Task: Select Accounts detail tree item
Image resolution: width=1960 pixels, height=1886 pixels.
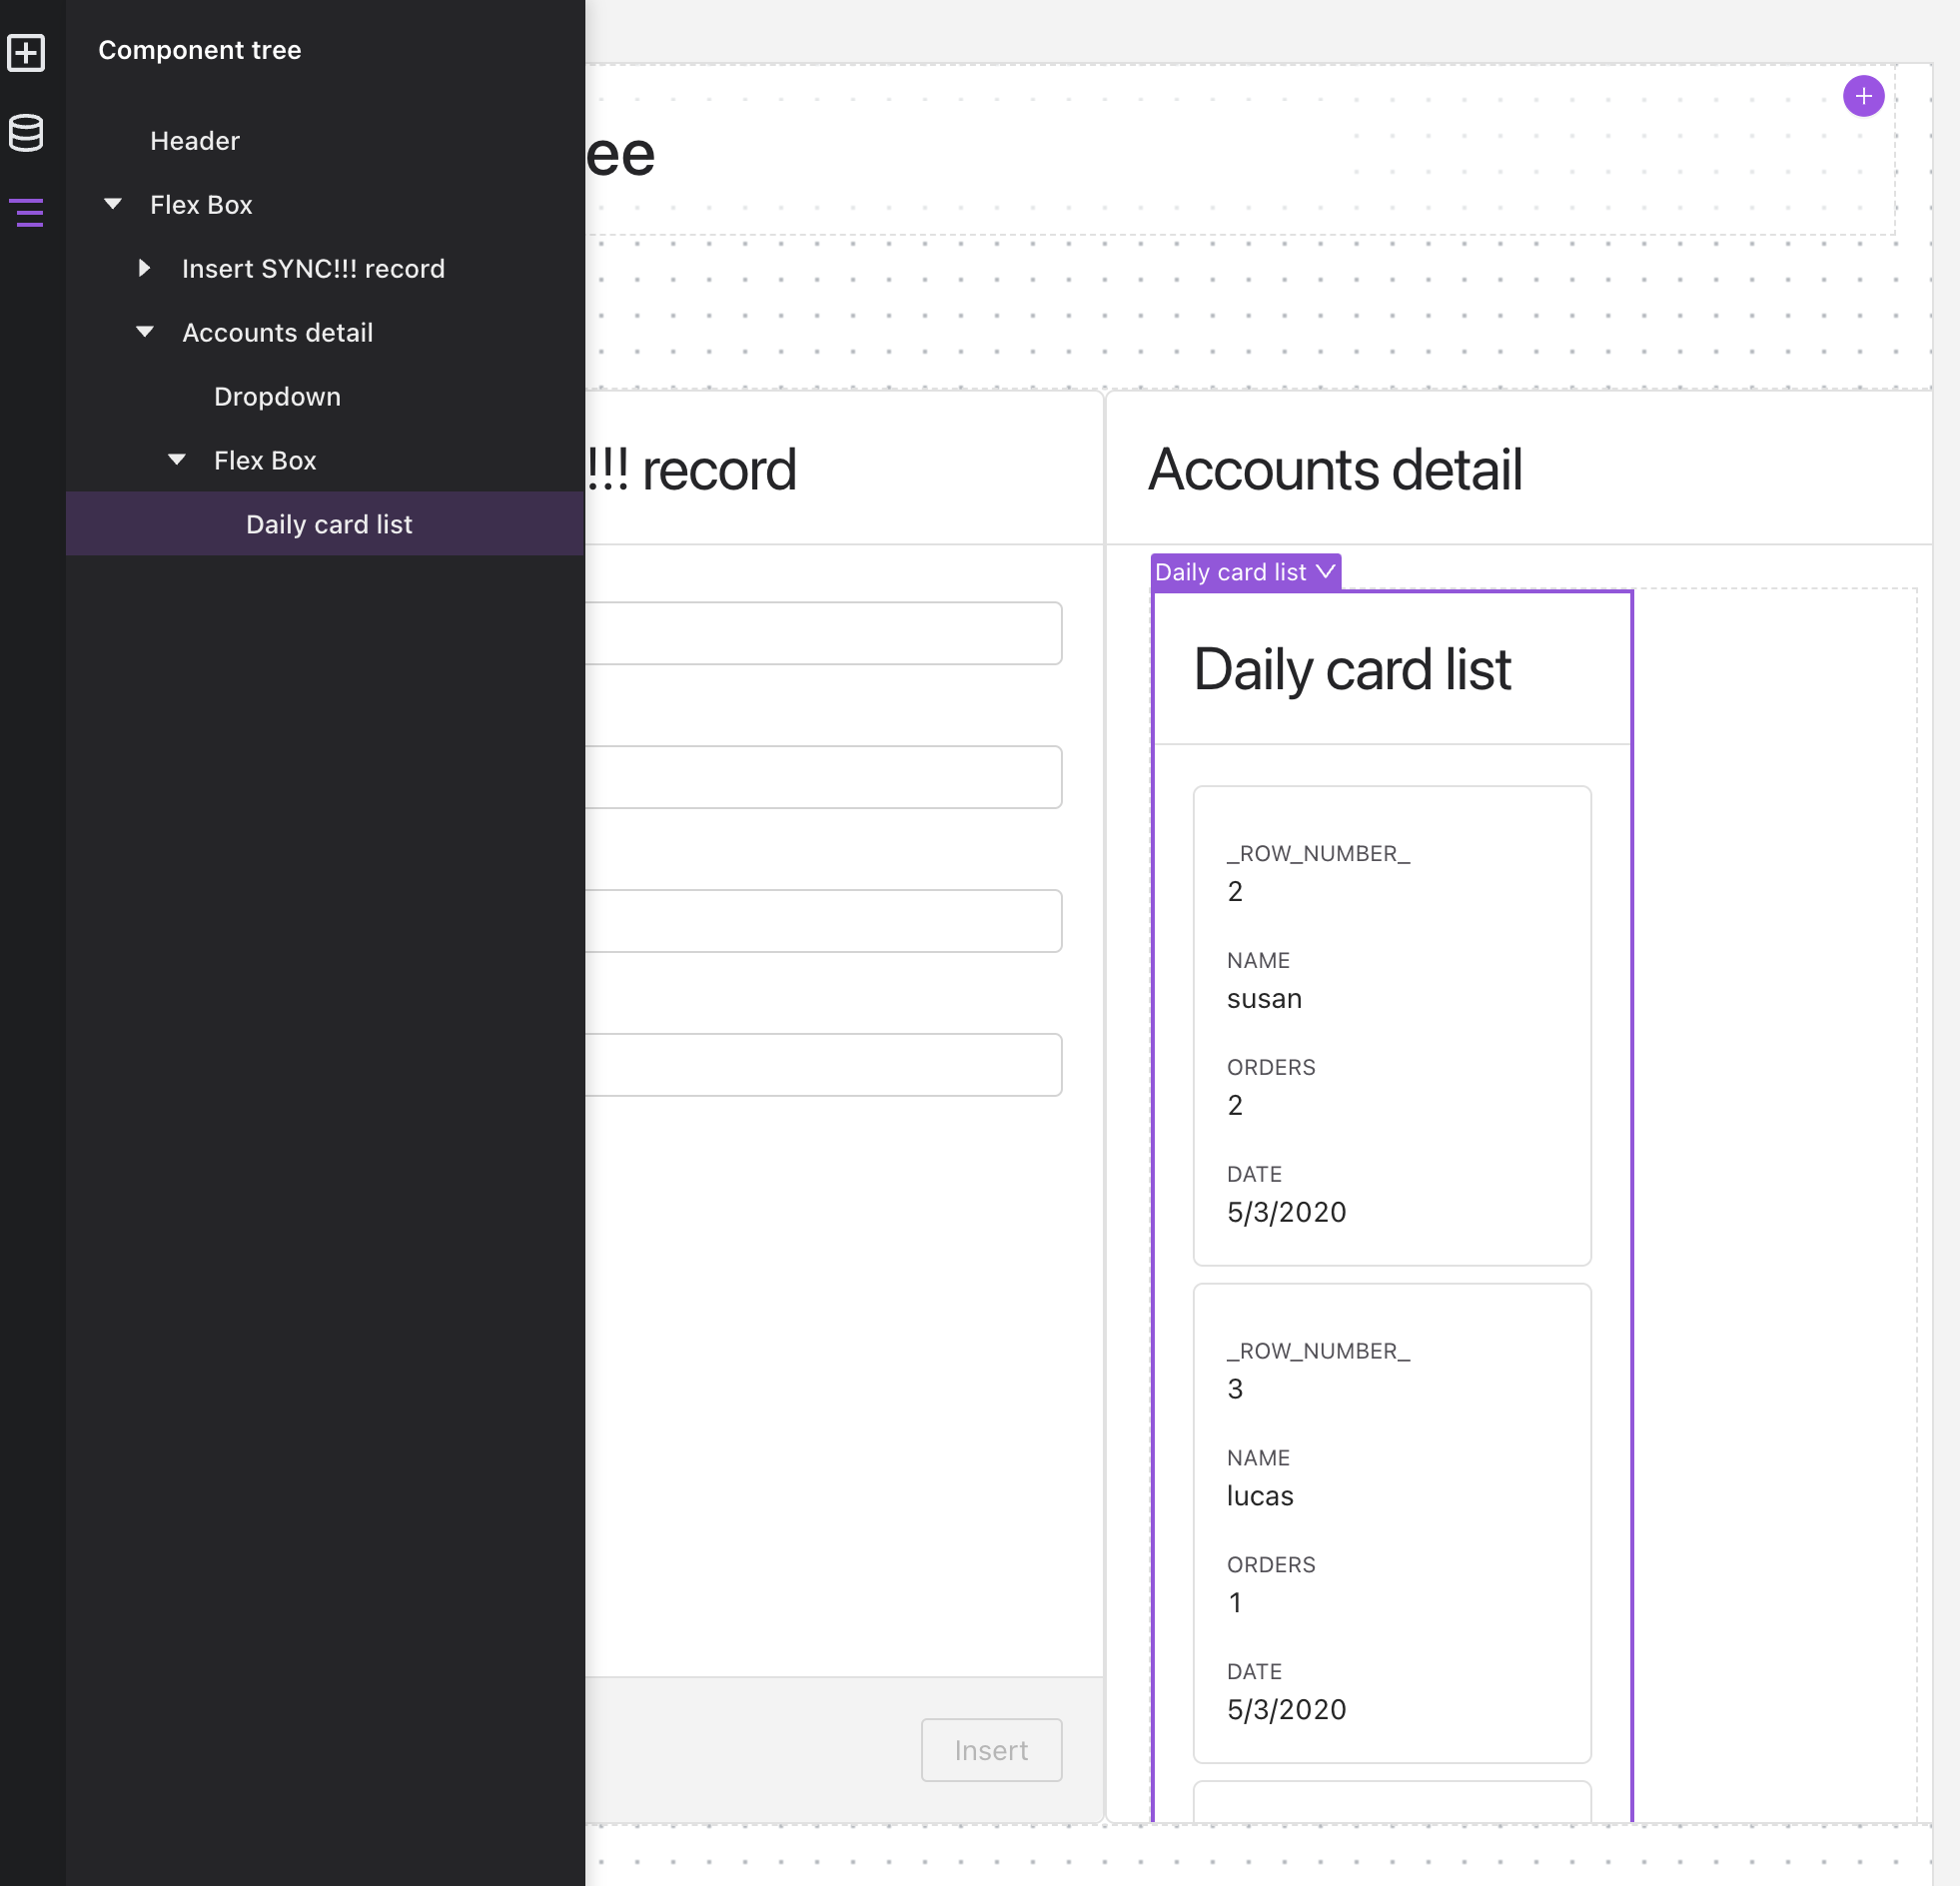Action: [x=277, y=333]
